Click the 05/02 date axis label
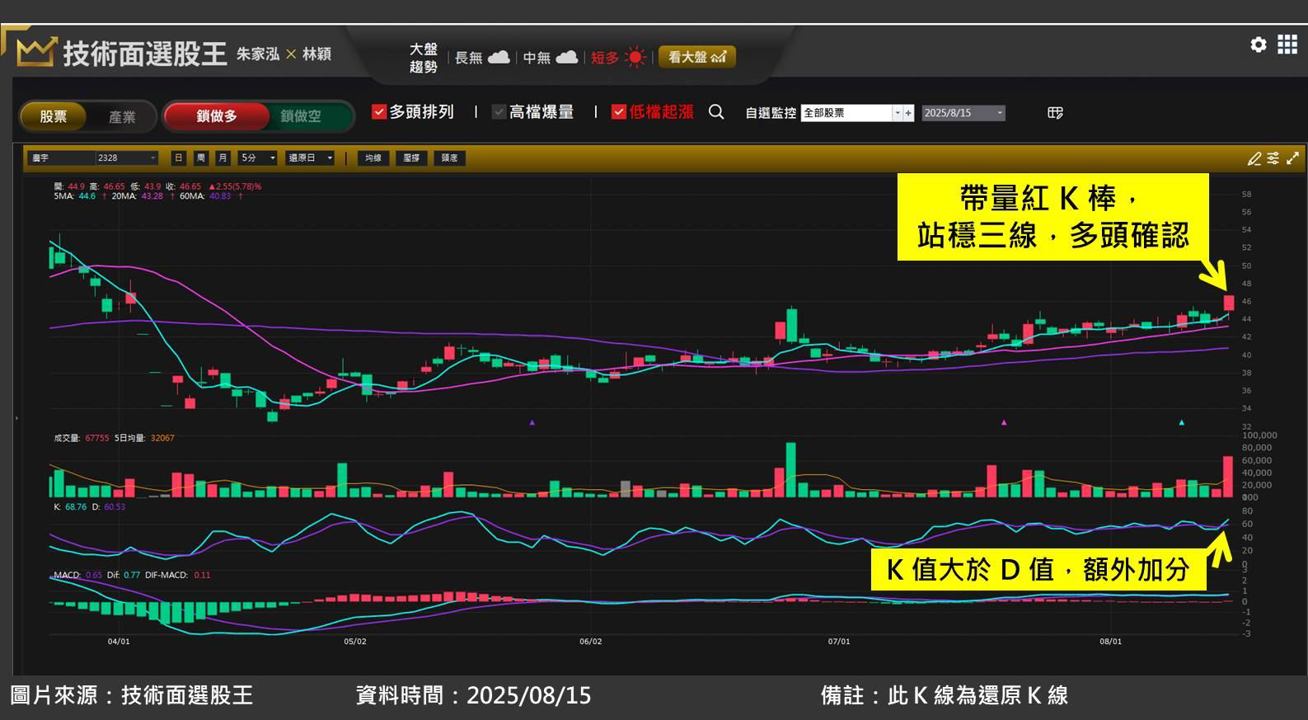Image resolution: width=1308 pixels, height=720 pixels. click(x=355, y=642)
